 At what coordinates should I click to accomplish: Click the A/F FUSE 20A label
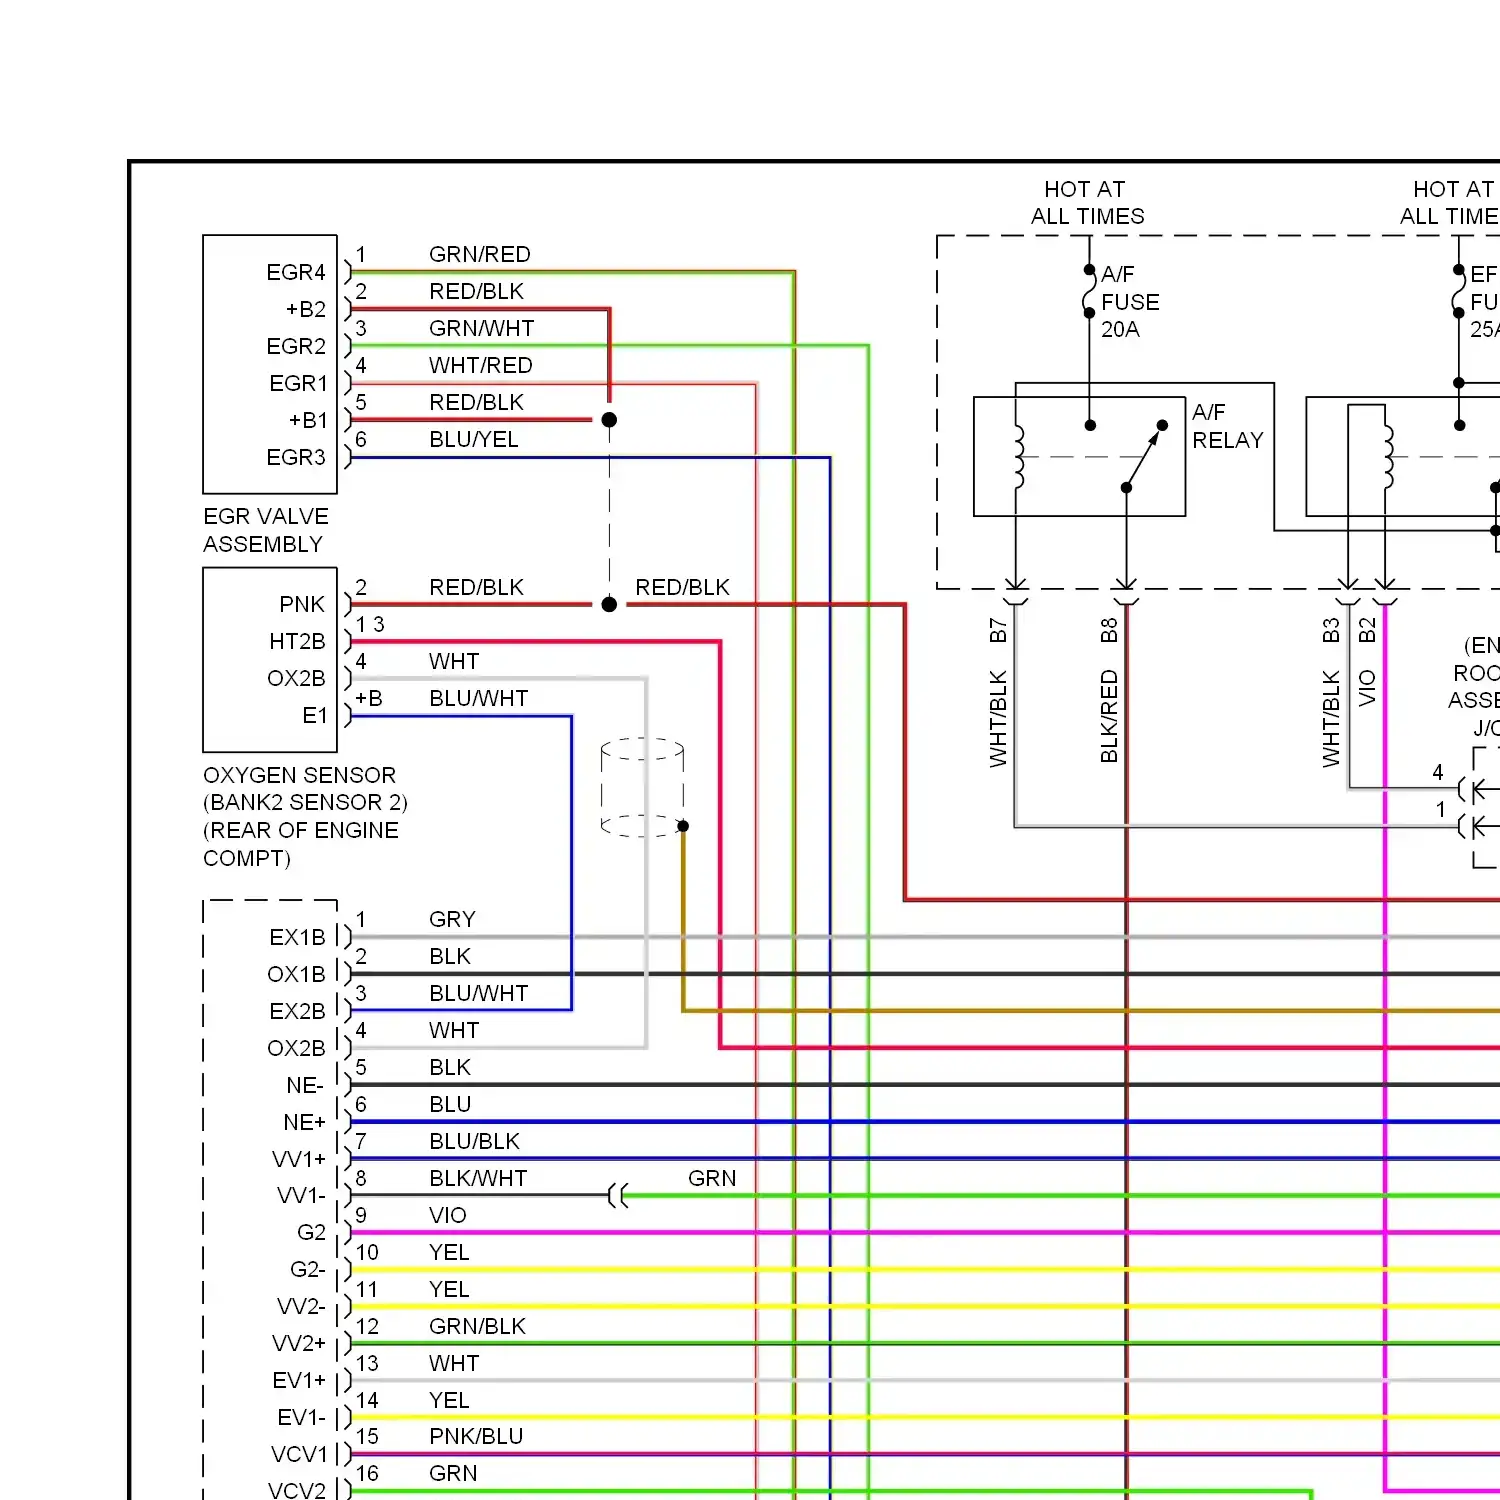[1130, 302]
